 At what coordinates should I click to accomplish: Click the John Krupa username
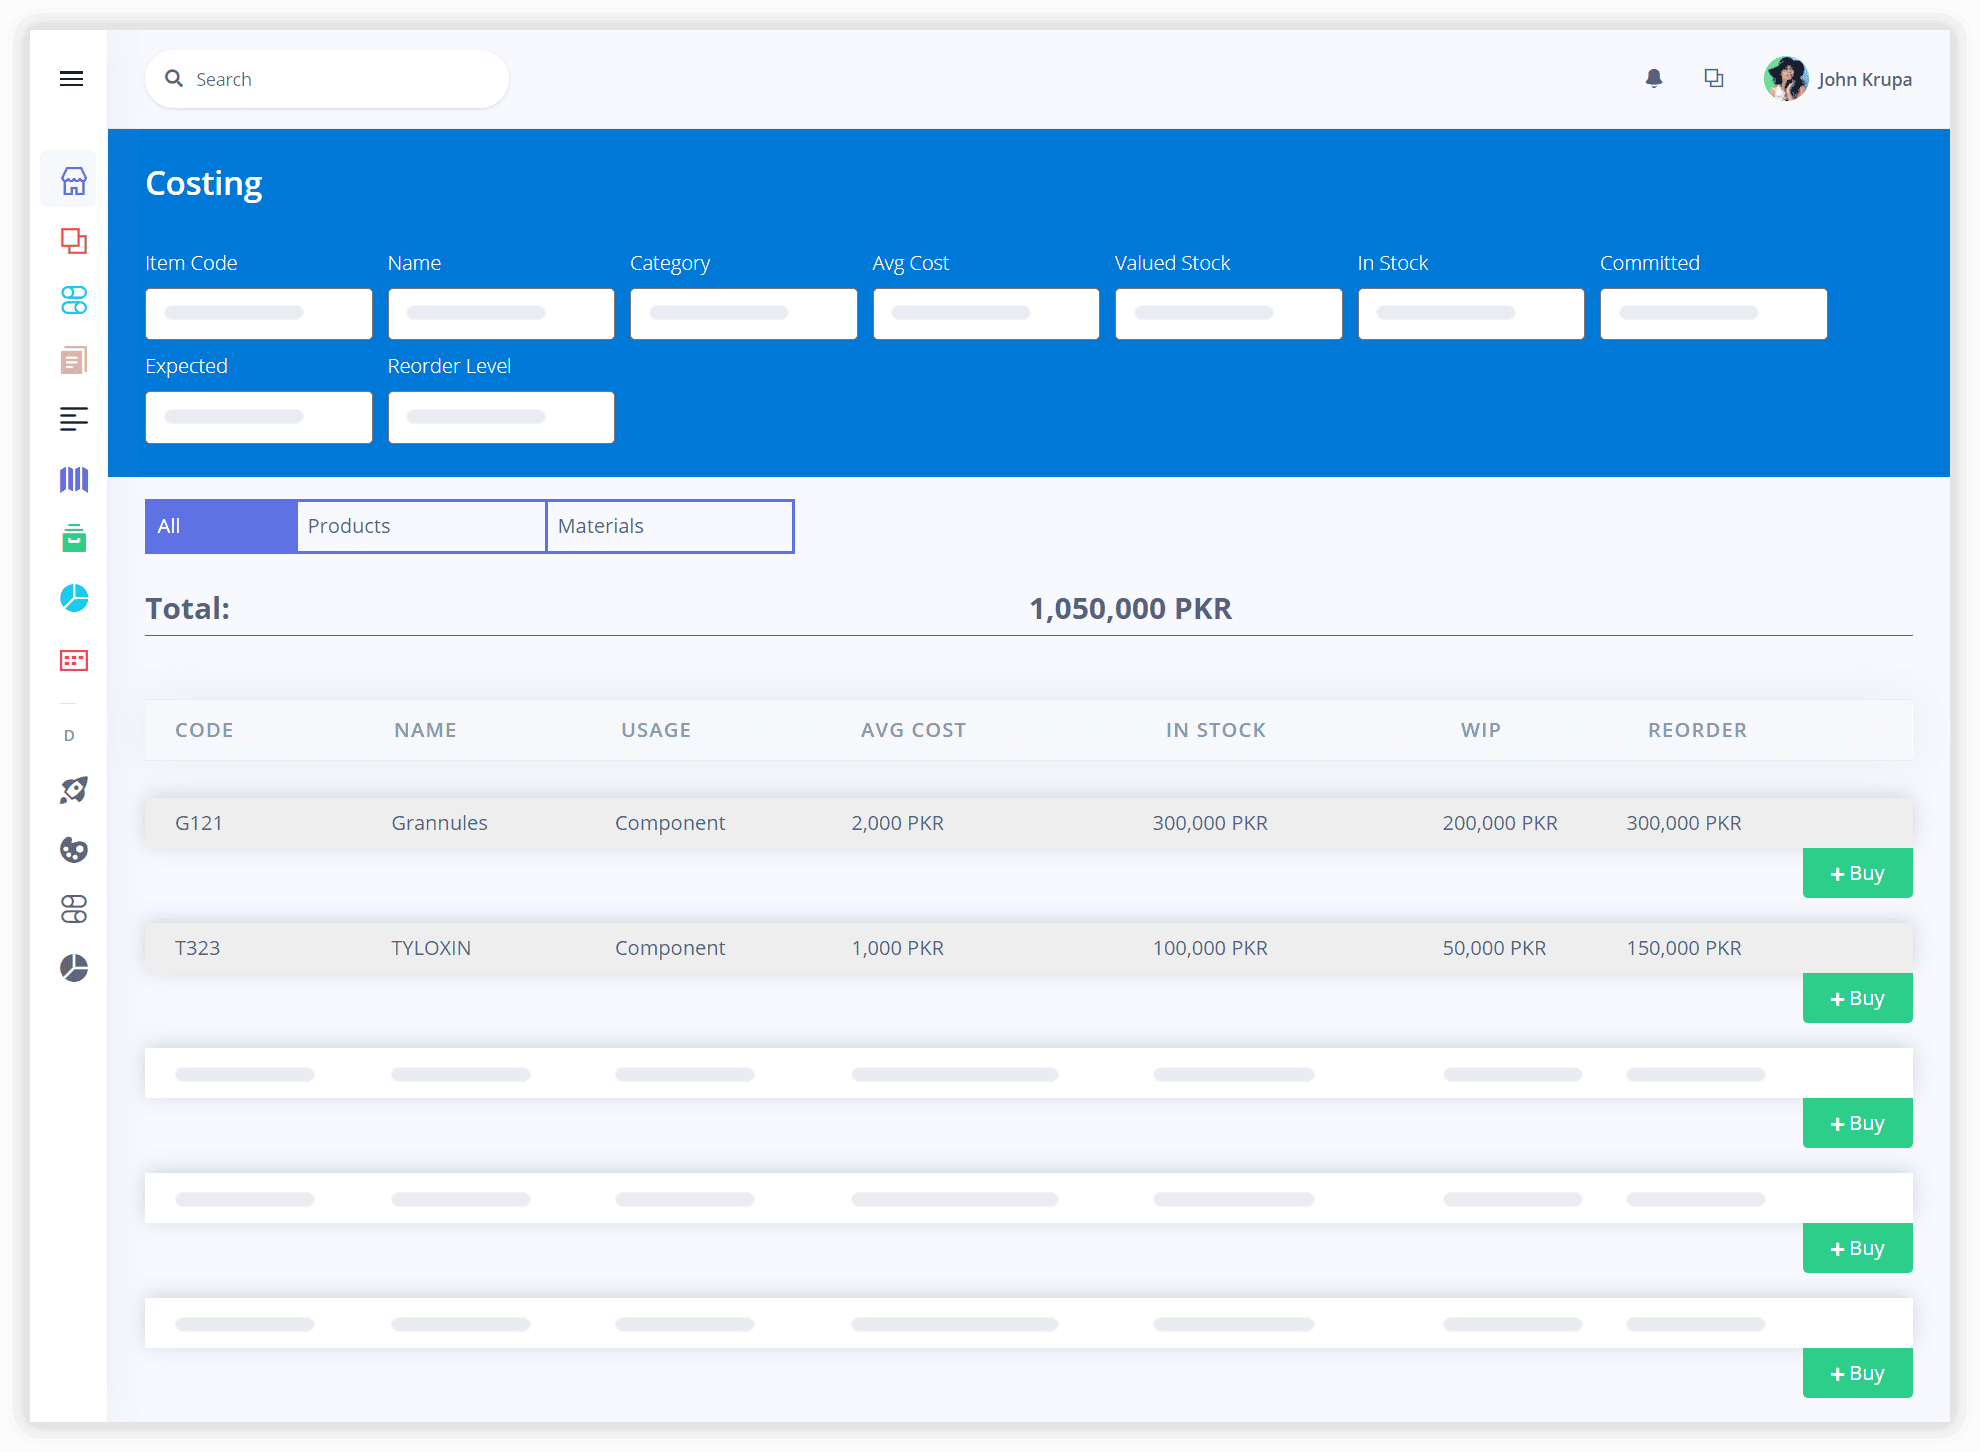[x=1865, y=79]
